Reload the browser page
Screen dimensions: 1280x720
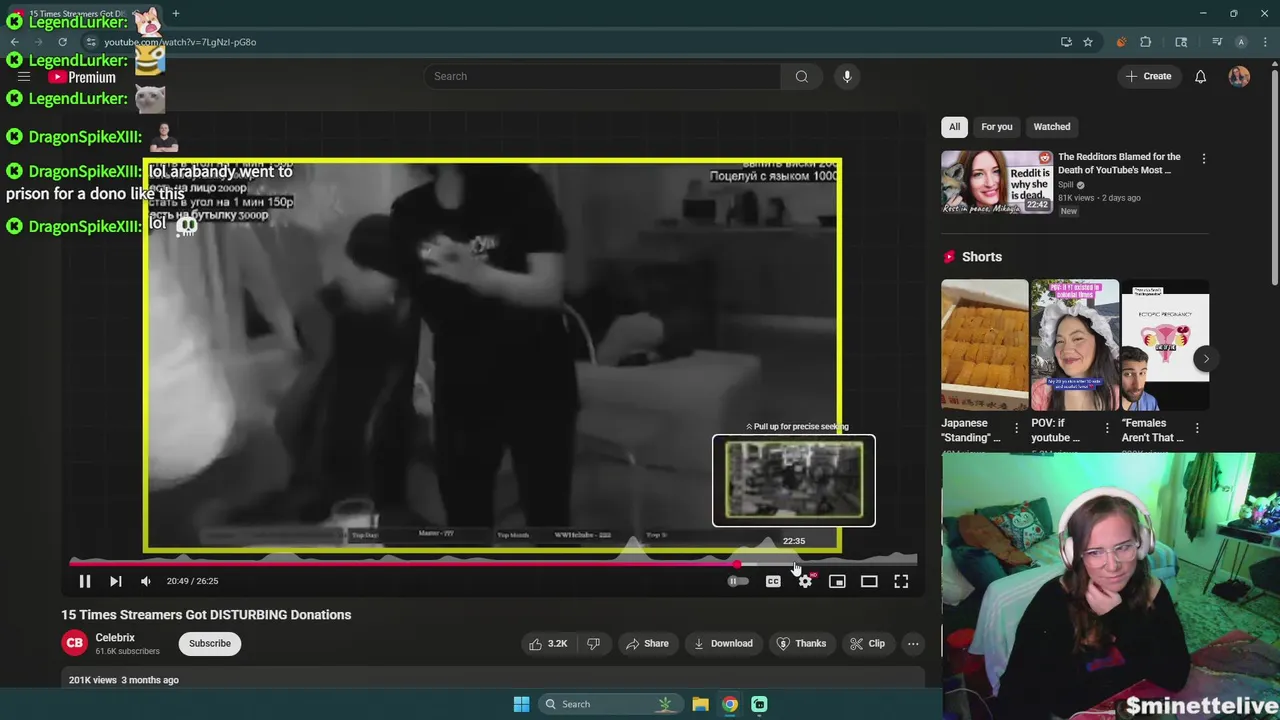pos(62,42)
